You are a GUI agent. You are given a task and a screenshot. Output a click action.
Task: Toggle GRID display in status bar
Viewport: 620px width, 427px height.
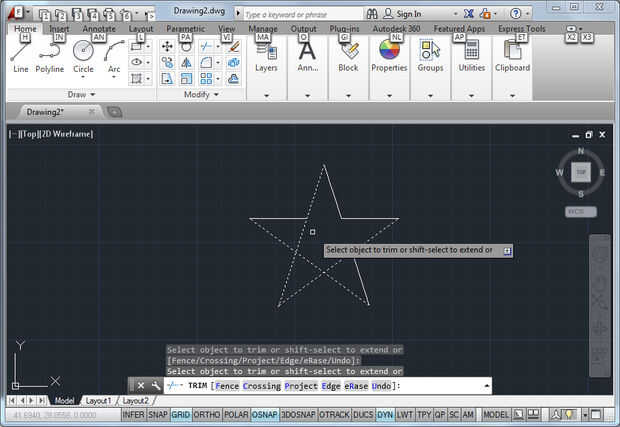pos(180,414)
